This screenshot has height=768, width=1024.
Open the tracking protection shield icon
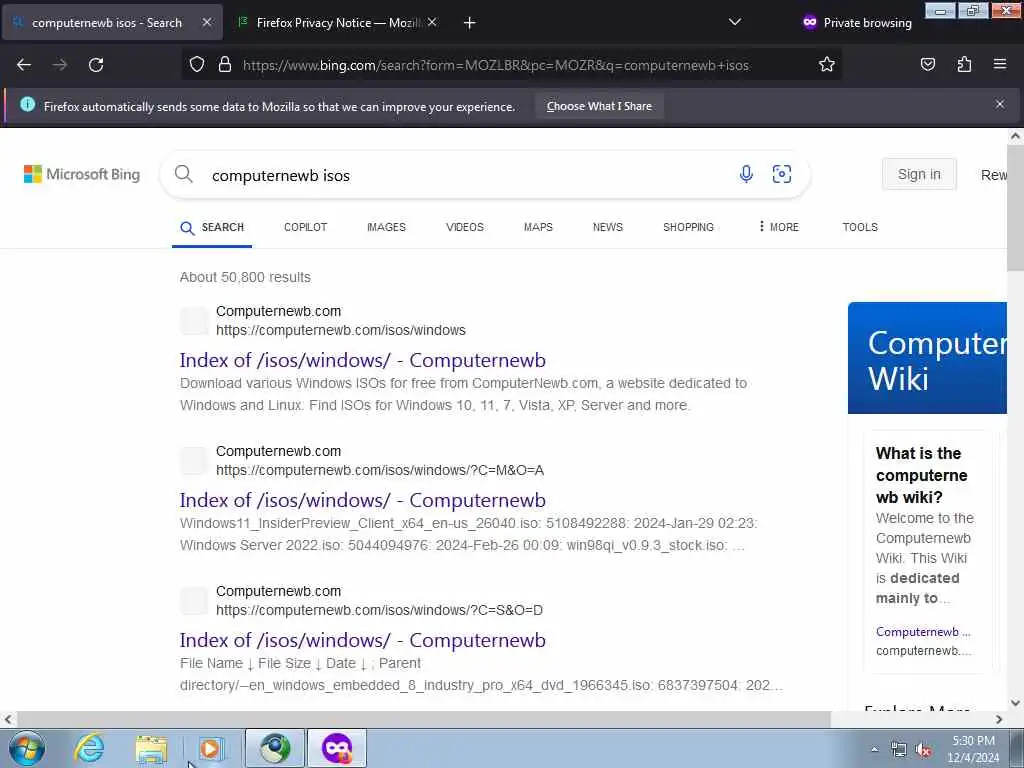(197, 65)
